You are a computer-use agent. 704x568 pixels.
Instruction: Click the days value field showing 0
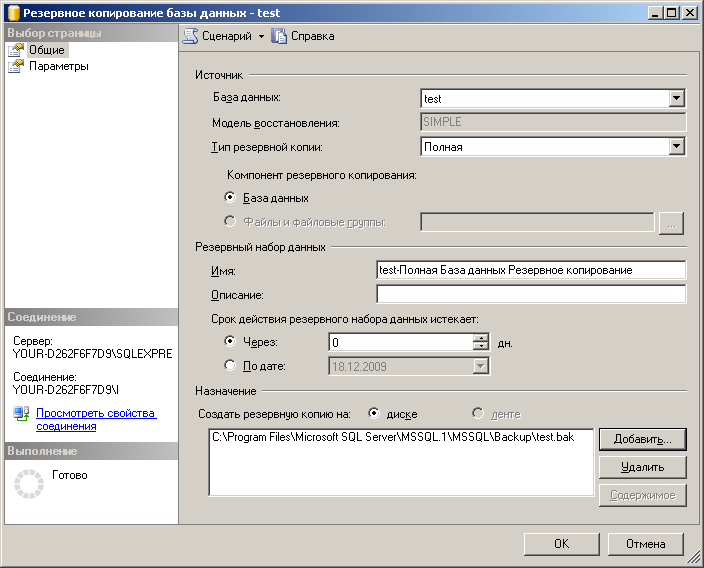pyautogui.click(x=401, y=343)
